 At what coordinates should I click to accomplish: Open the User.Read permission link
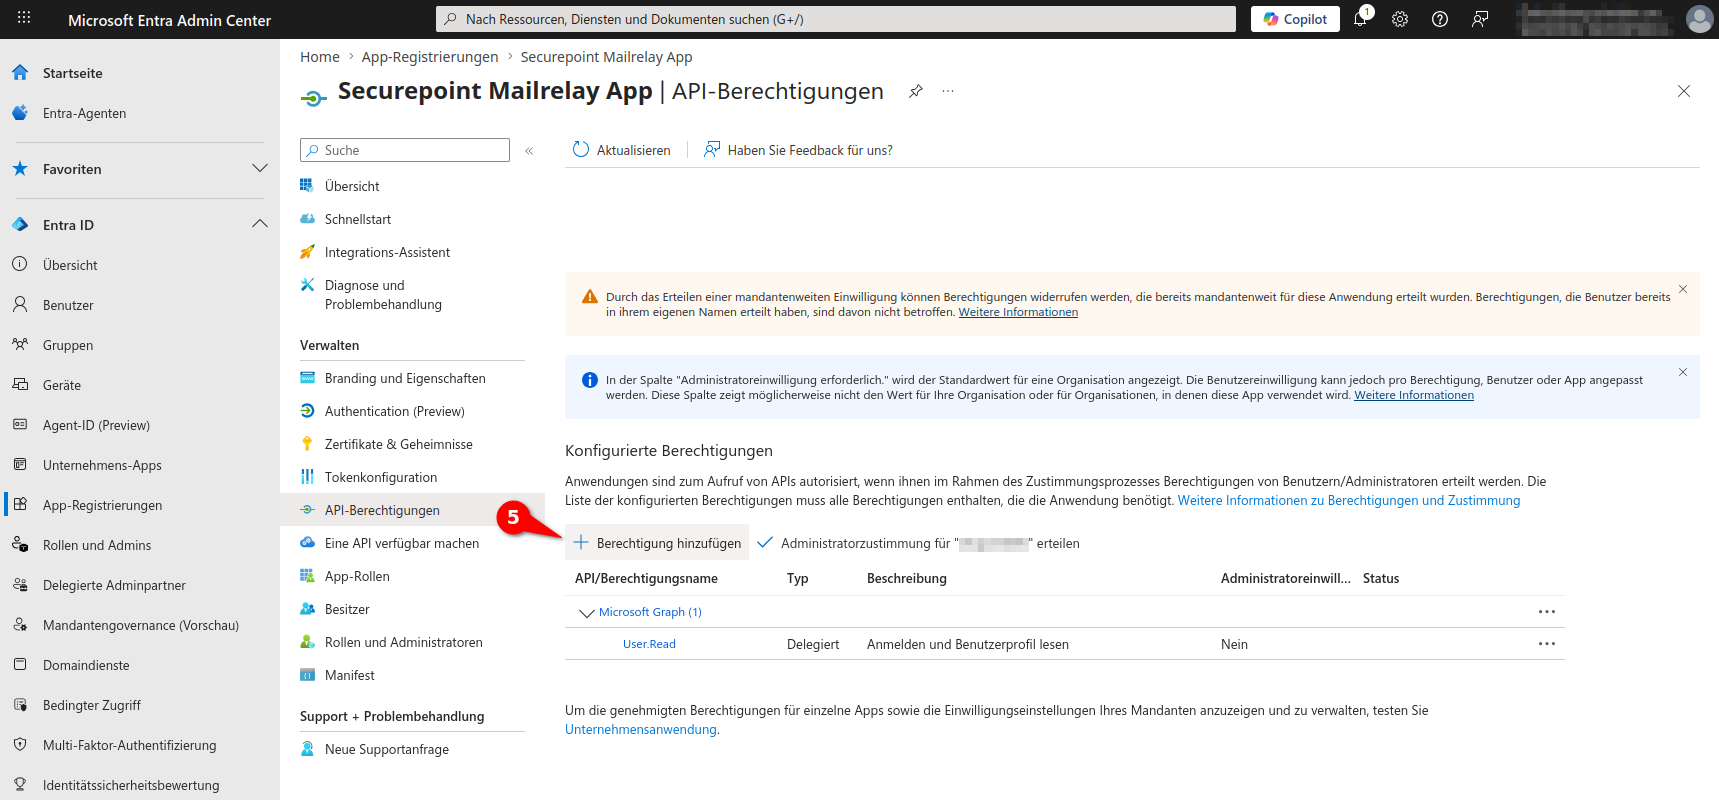[x=649, y=644]
